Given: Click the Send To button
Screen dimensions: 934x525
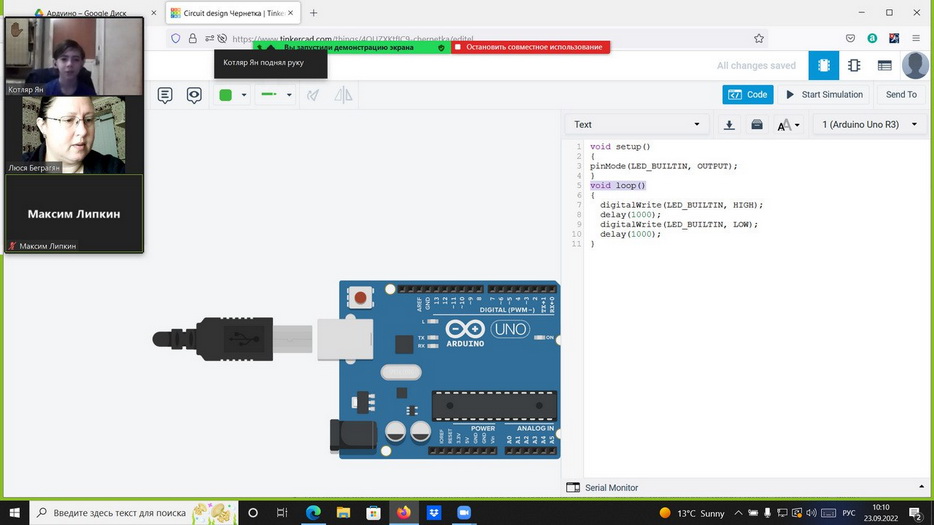Looking at the screenshot, I should click(x=900, y=94).
